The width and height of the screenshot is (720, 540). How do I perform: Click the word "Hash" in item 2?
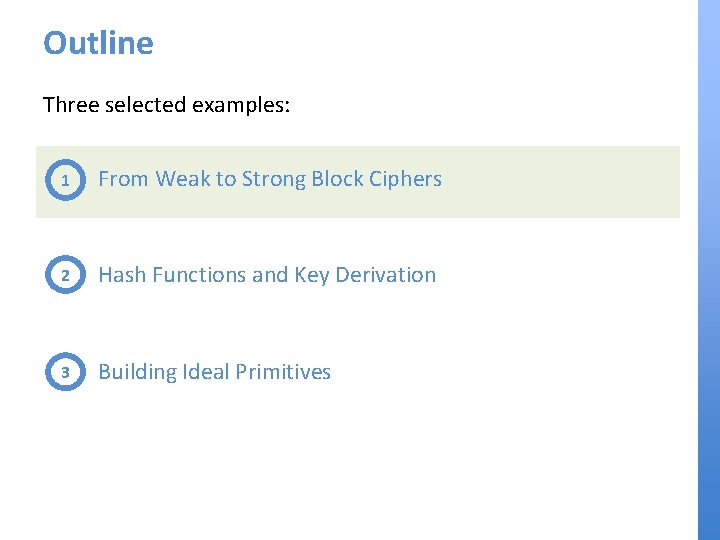click(x=122, y=275)
